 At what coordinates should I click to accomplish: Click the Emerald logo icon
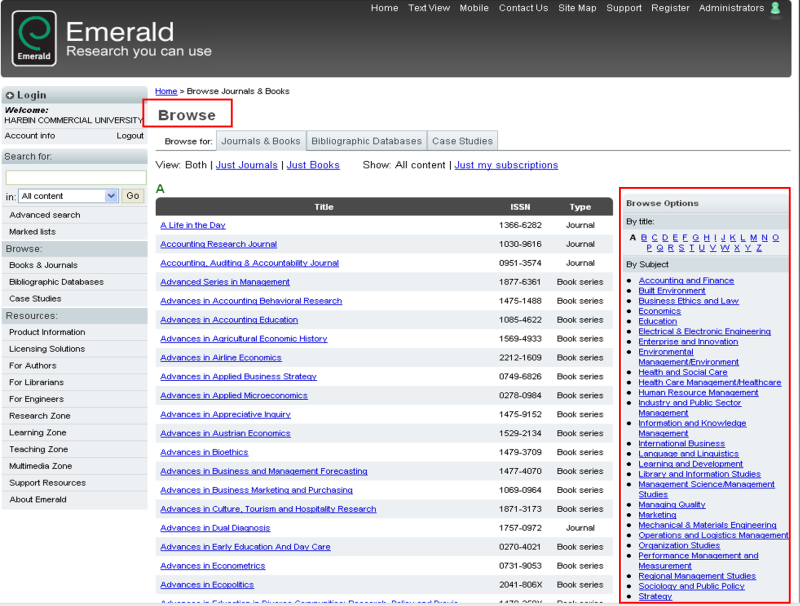coord(34,38)
